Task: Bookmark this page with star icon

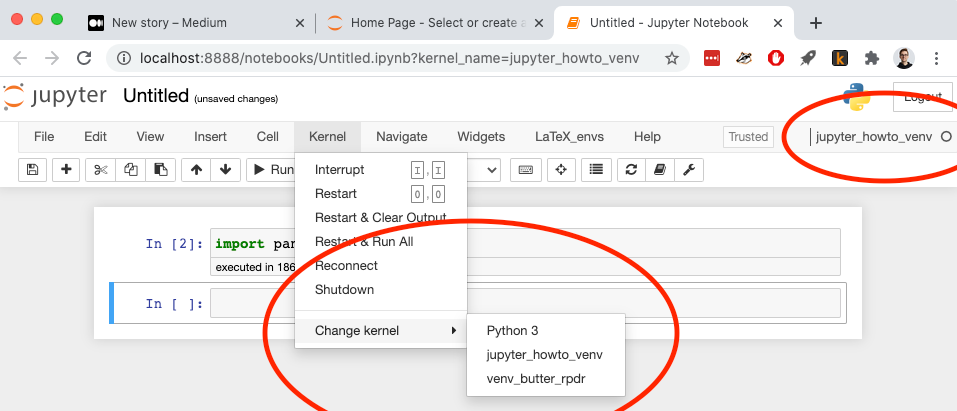Action: (x=671, y=58)
